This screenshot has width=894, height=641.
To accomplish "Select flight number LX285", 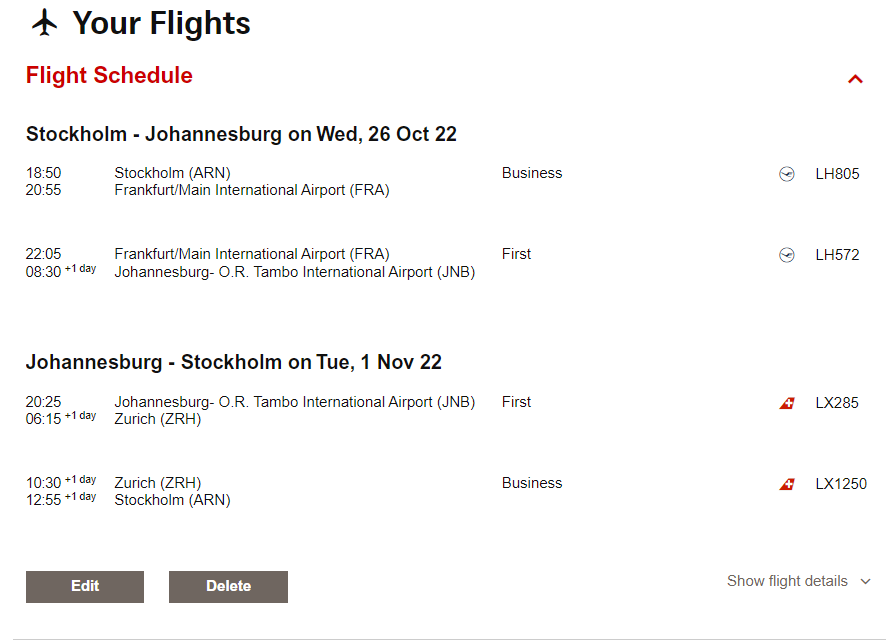I will tap(837, 403).
